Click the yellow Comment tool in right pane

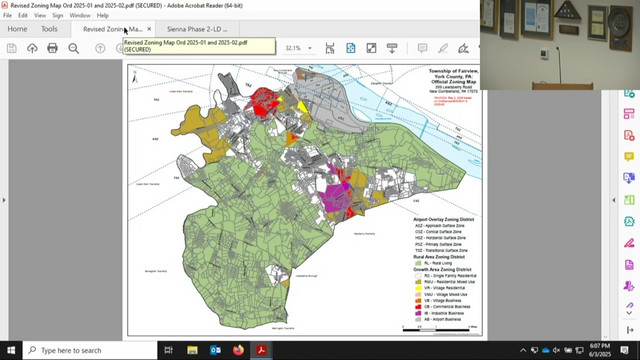click(x=629, y=157)
